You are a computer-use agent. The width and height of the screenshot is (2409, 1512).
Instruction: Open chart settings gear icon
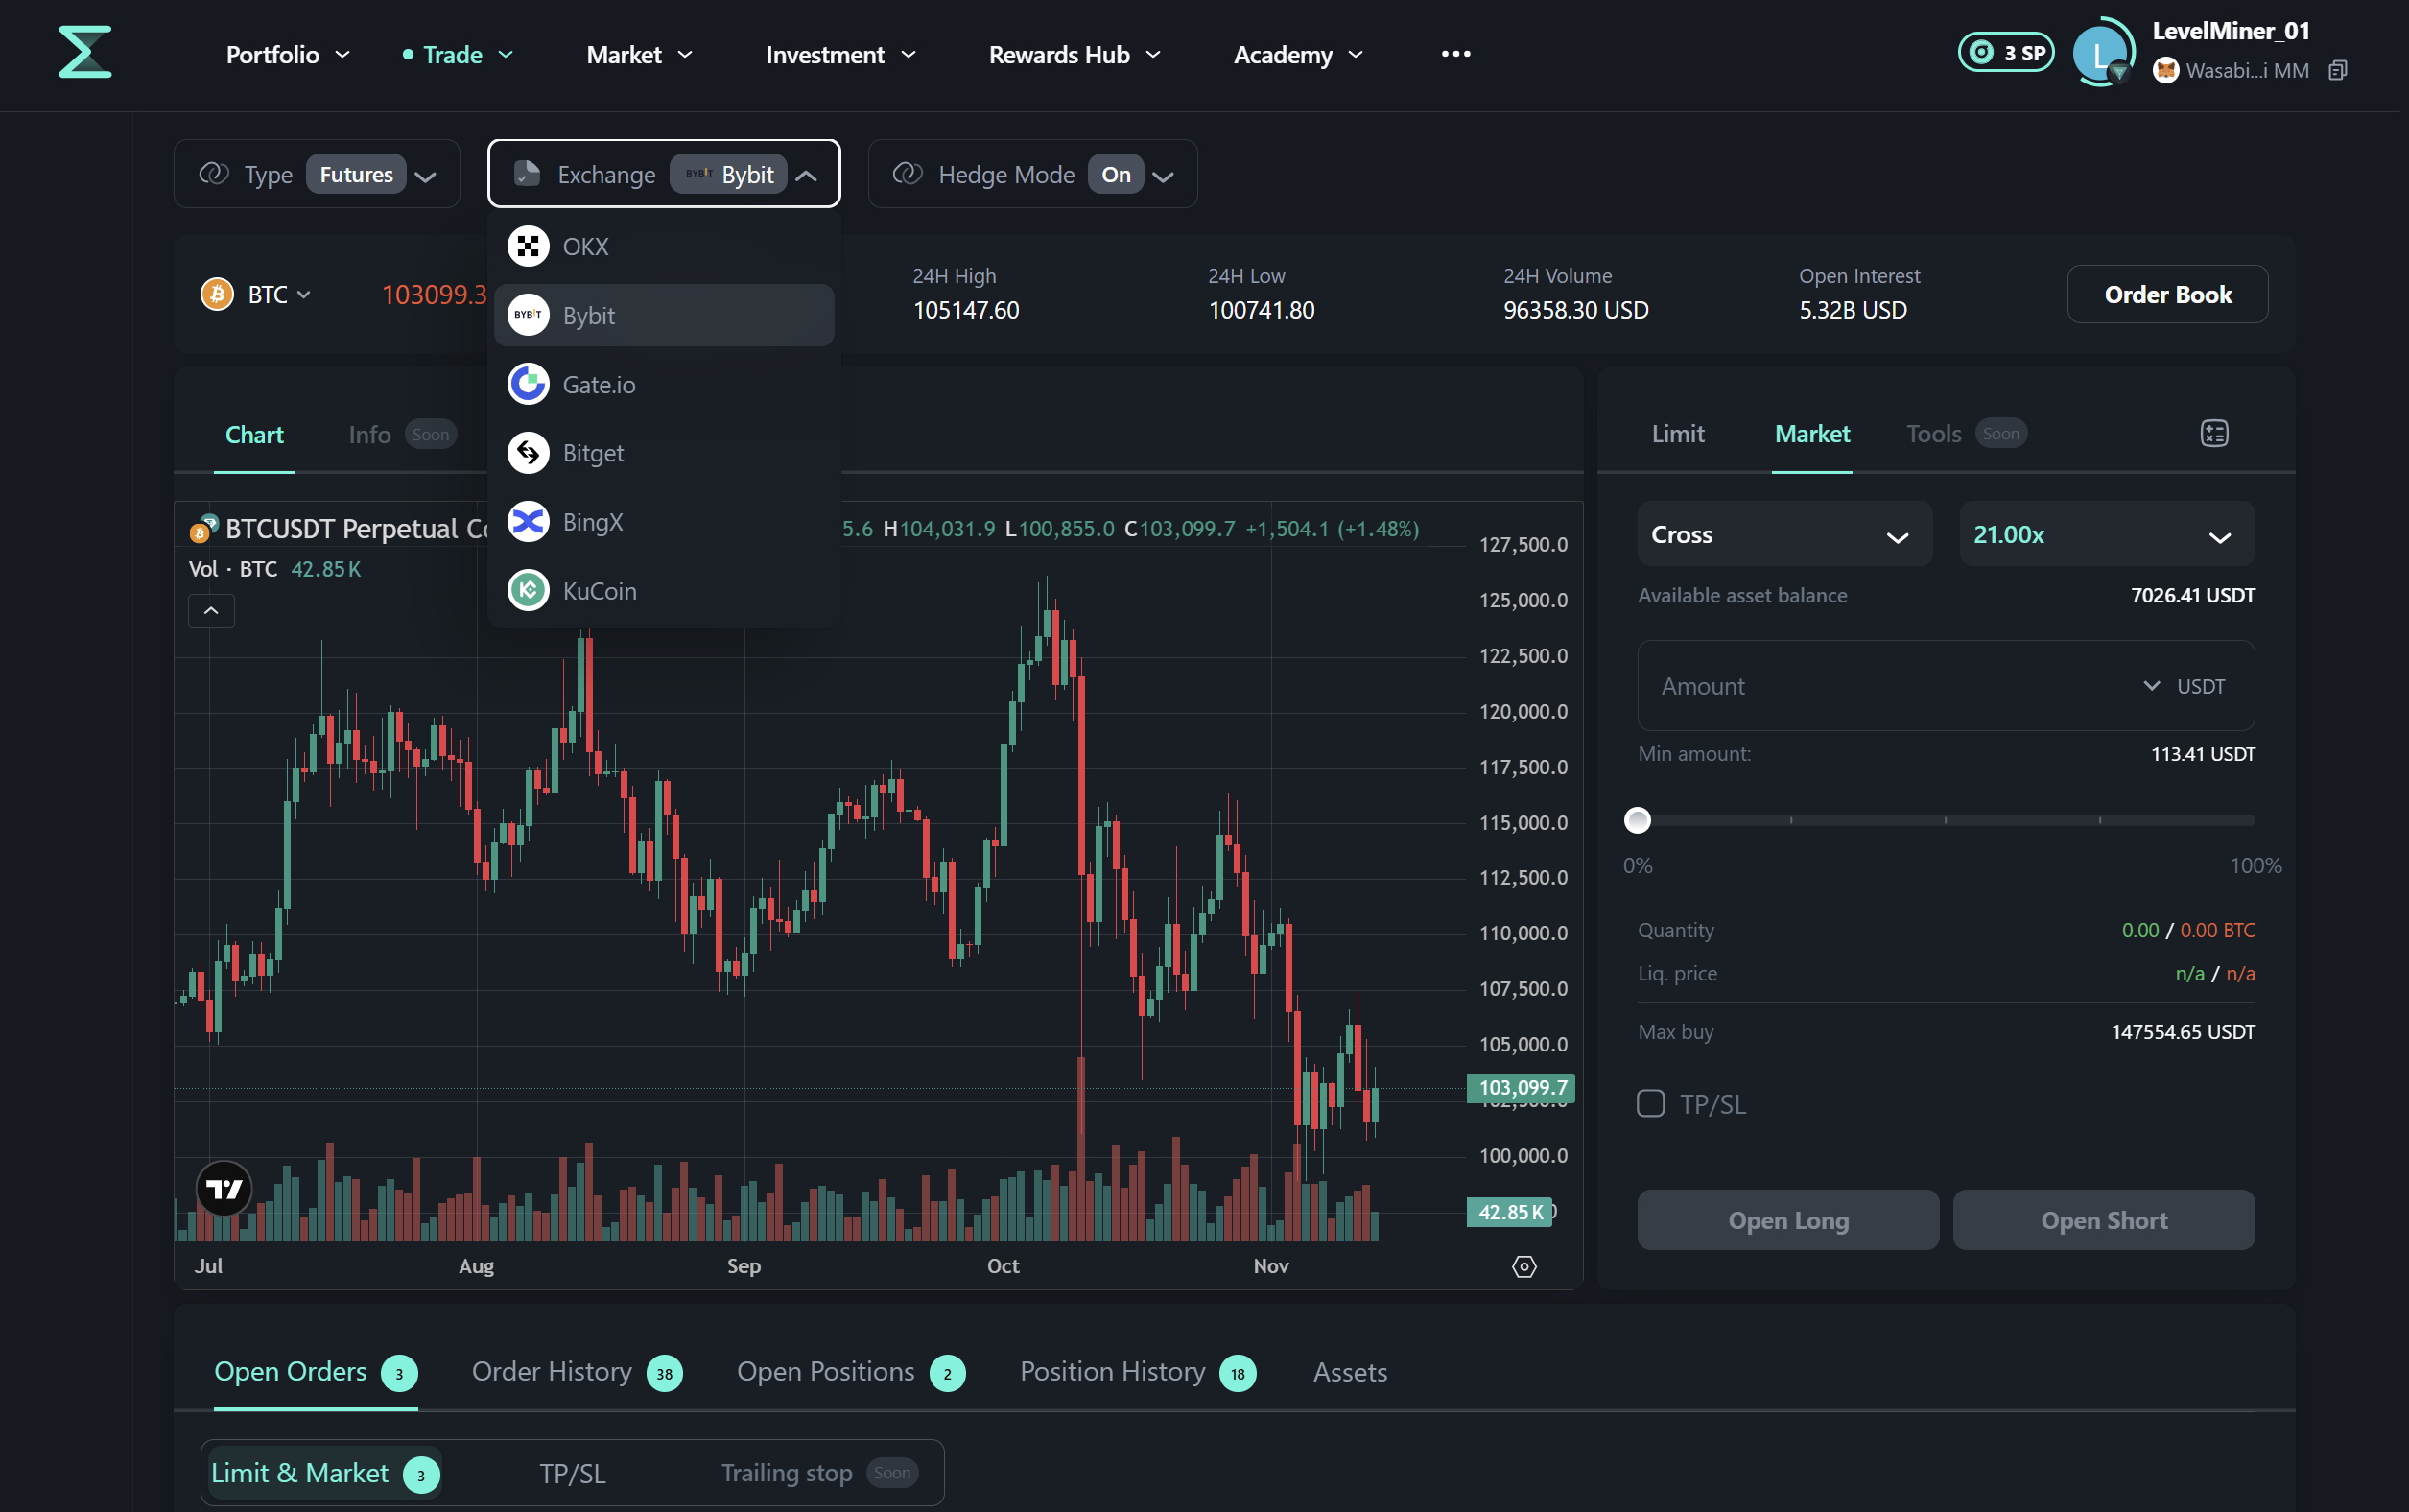point(1524,1266)
